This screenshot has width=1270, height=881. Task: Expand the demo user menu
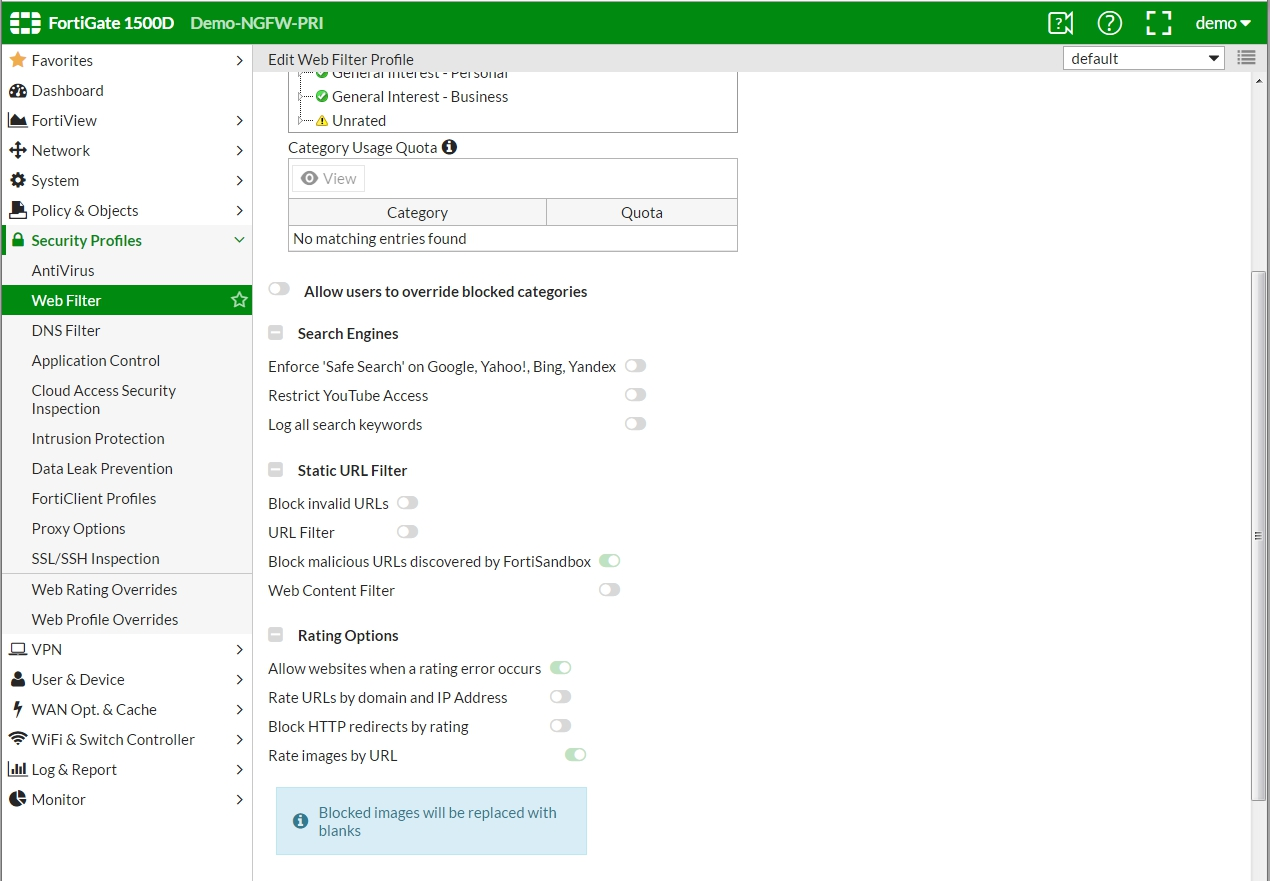click(x=1223, y=23)
